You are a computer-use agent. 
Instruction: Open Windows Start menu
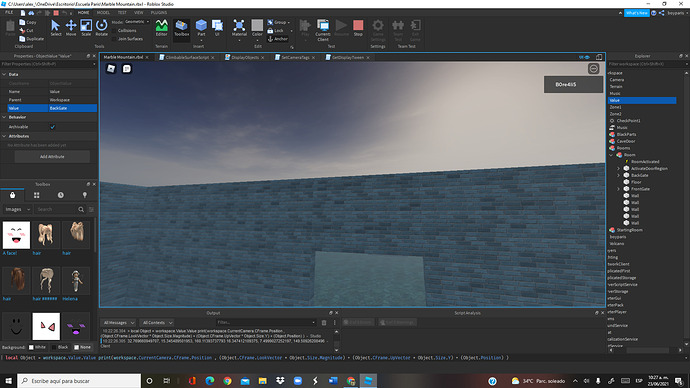tap(8, 381)
